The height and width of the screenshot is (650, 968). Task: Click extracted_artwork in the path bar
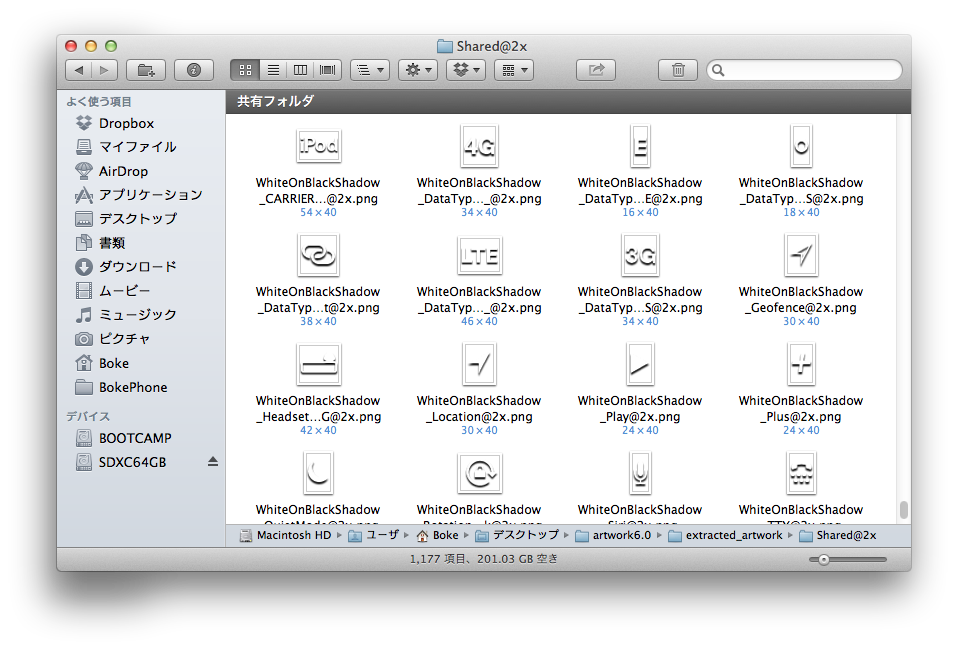pos(725,535)
